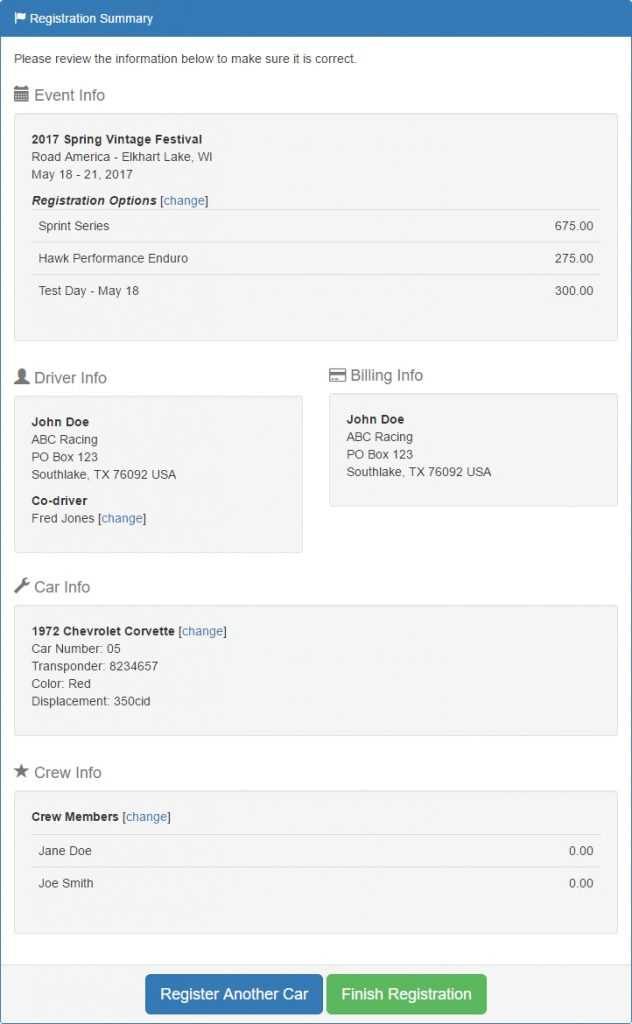Change the Registration Options
The height and width of the screenshot is (1024, 632).
coord(184,200)
